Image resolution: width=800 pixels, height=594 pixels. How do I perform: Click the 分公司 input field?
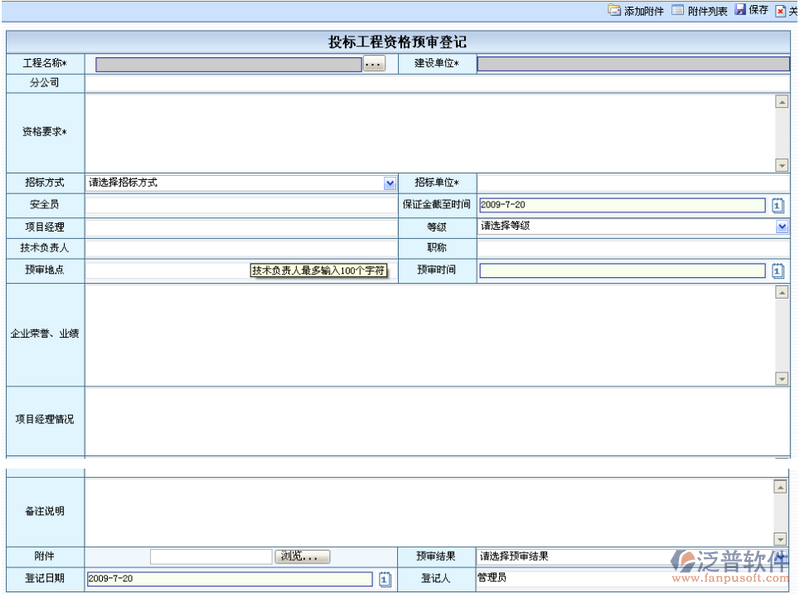tap(400, 83)
